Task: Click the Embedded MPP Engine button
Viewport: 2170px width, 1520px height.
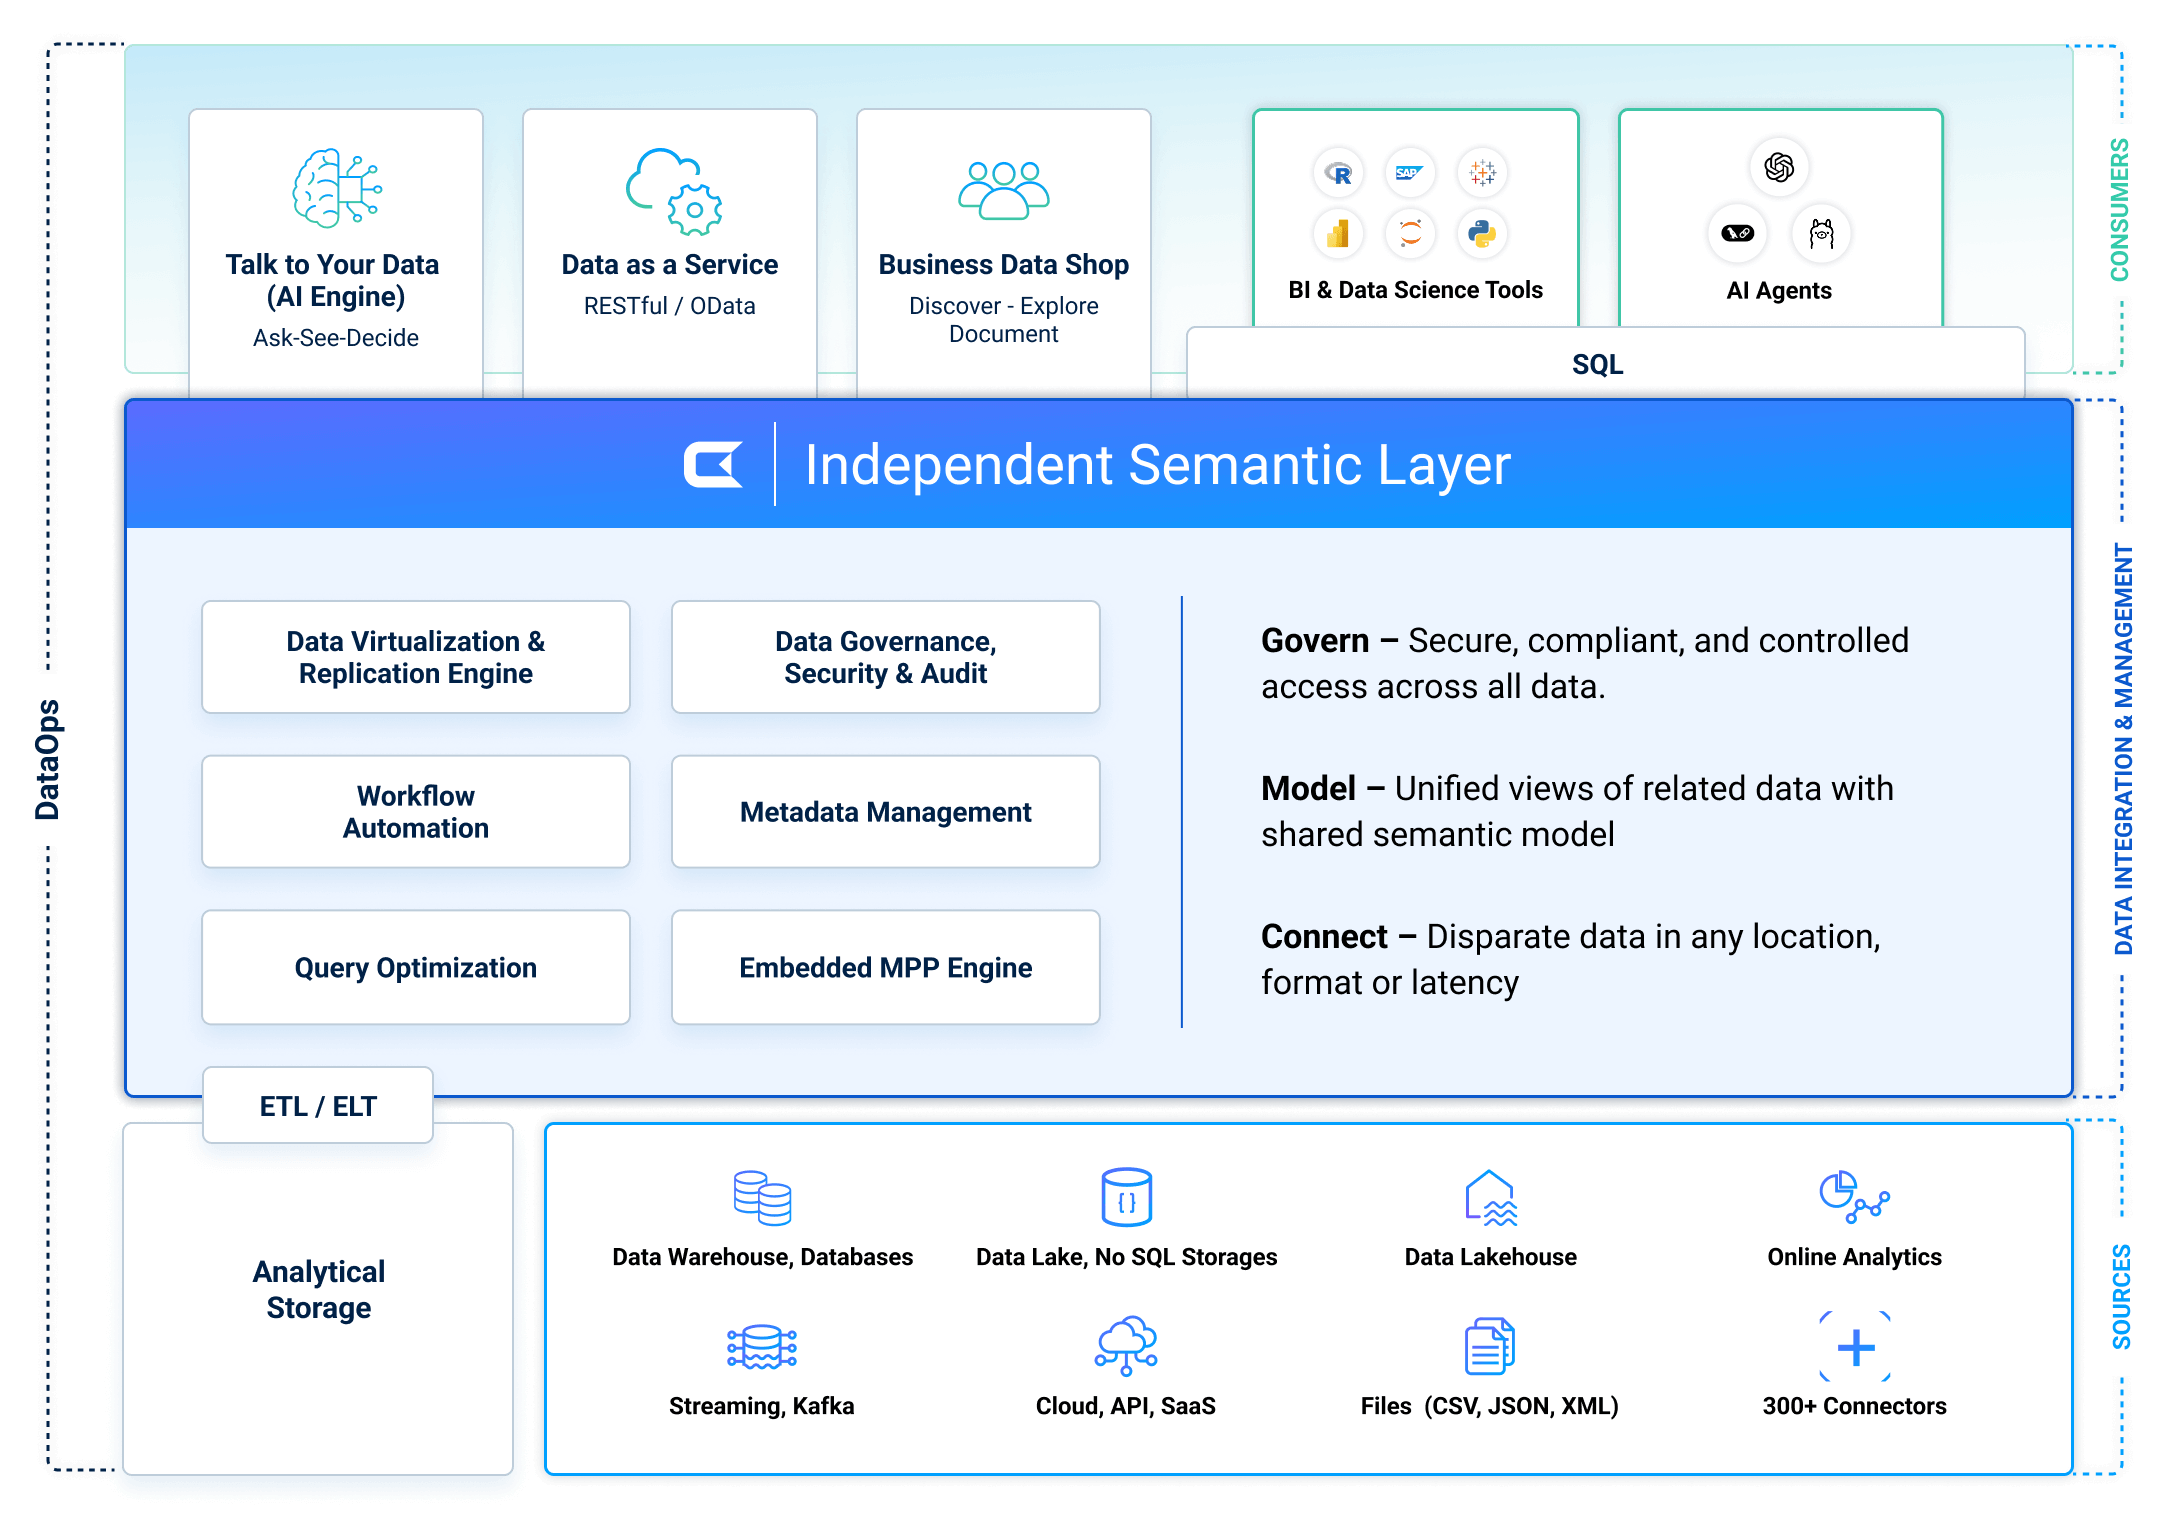Action: click(x=885, y=967)
